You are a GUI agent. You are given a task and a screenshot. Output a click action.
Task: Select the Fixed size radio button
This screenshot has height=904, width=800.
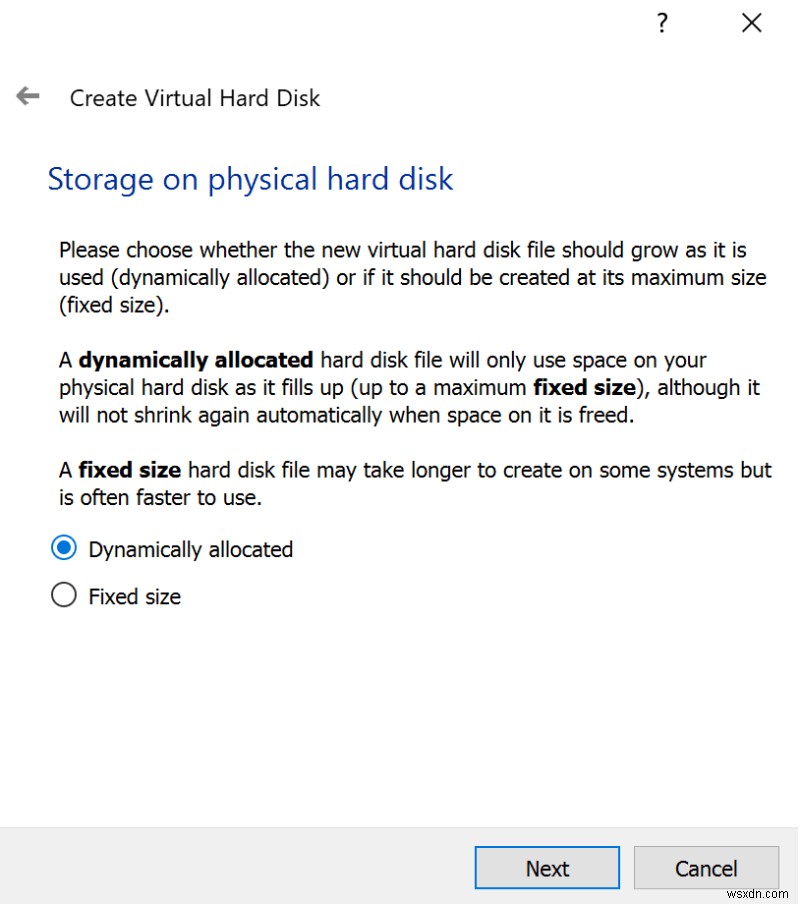63,595
